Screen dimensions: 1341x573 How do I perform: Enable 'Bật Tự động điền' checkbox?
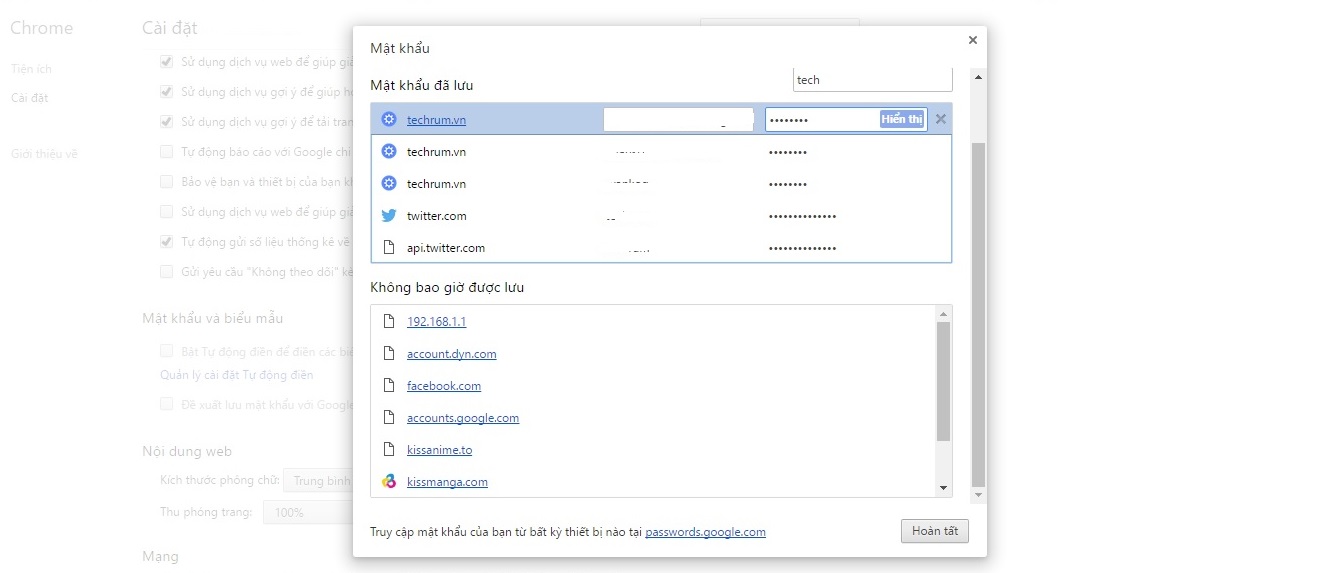pyautogui.click(x=167, y=352)
